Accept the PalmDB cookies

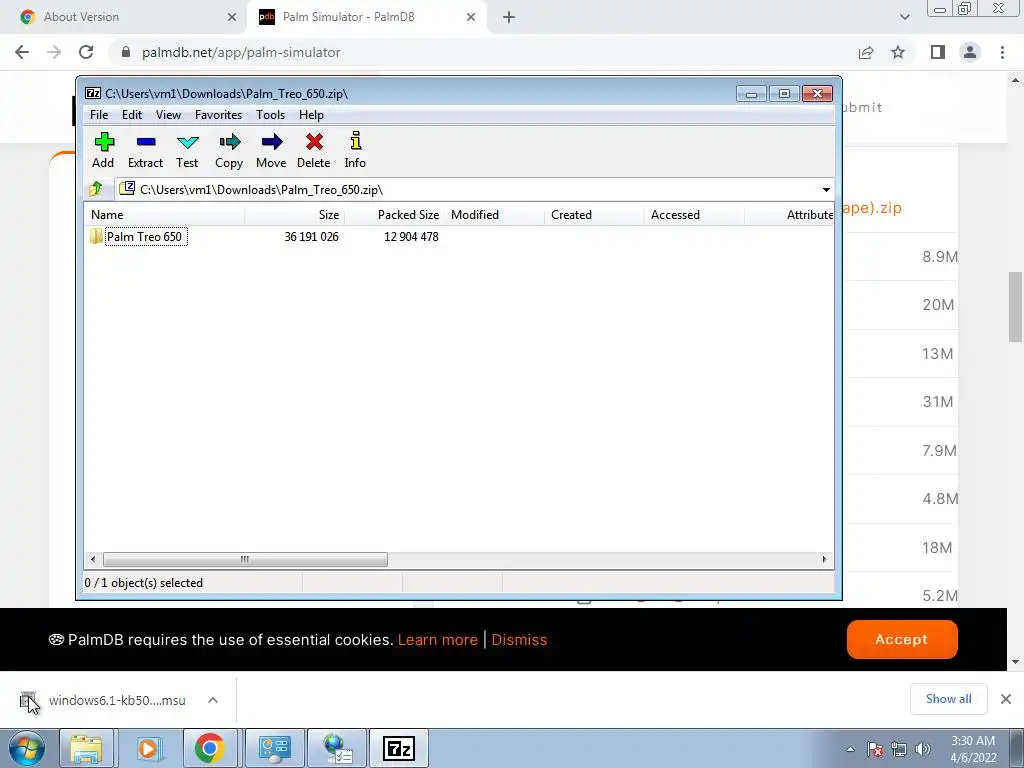click(x=902, y=639)
